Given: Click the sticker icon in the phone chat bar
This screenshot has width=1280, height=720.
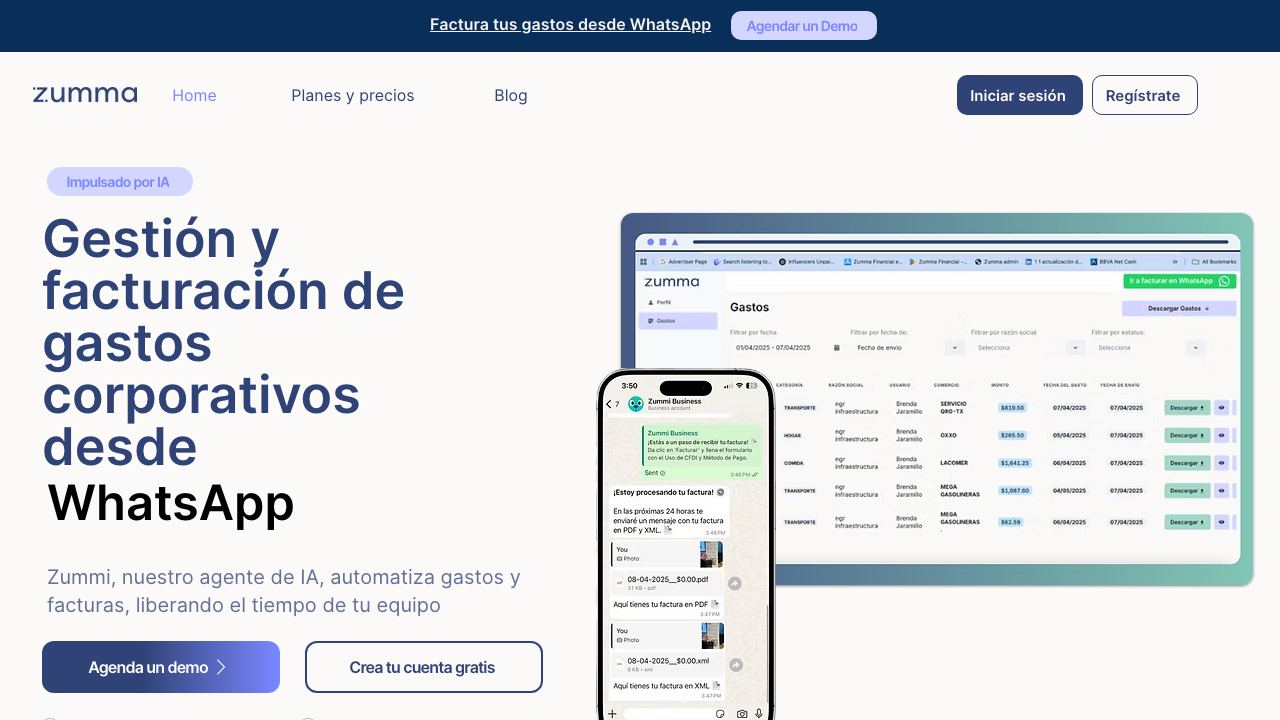Looking at the screenshot, I should click(x=720, y=714).
